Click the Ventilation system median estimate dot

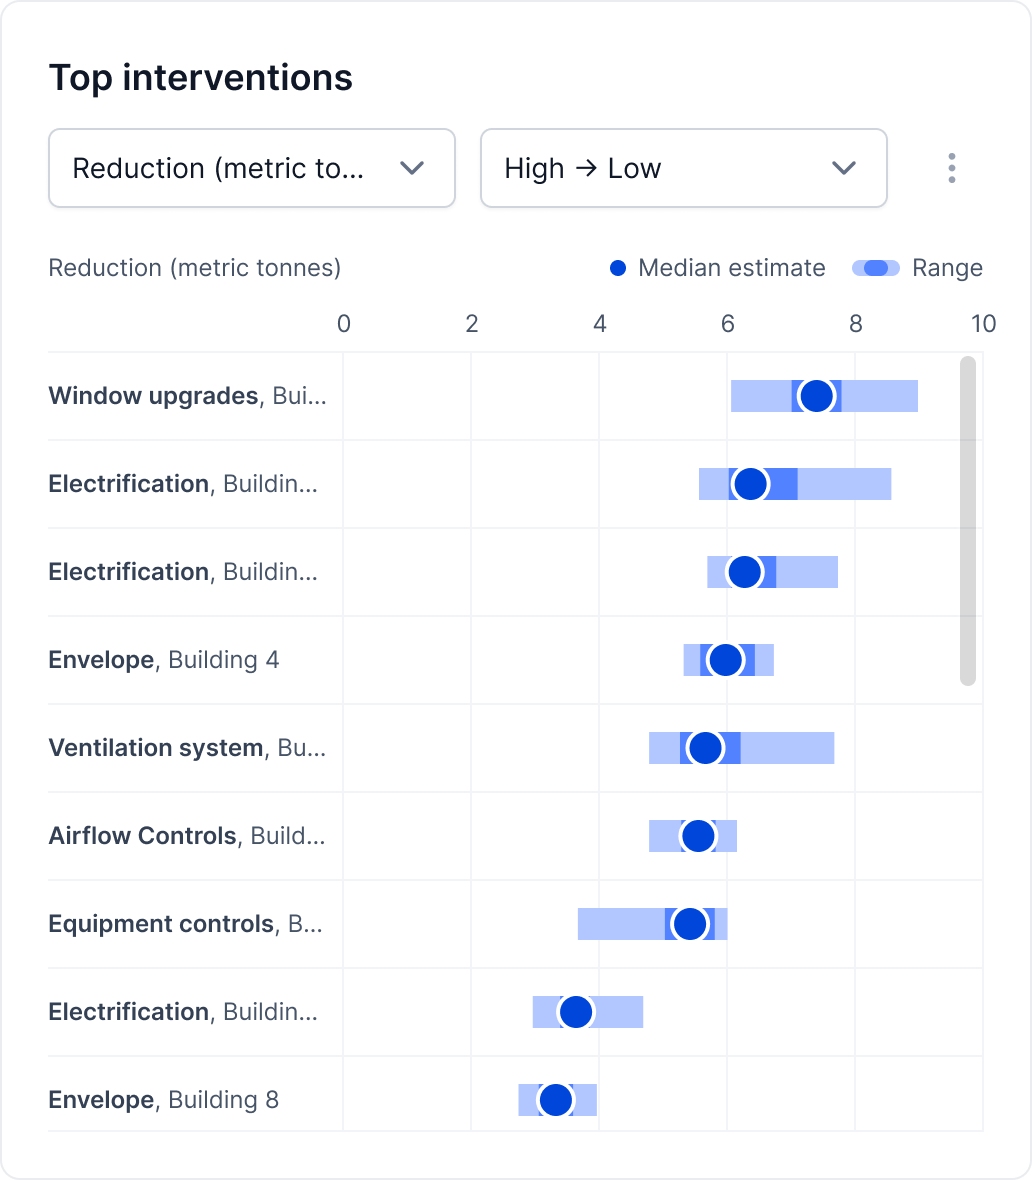(706, 748)
